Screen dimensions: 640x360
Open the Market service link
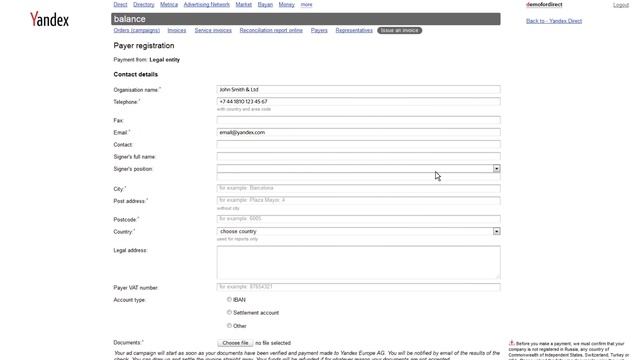(x=244, y=4)
